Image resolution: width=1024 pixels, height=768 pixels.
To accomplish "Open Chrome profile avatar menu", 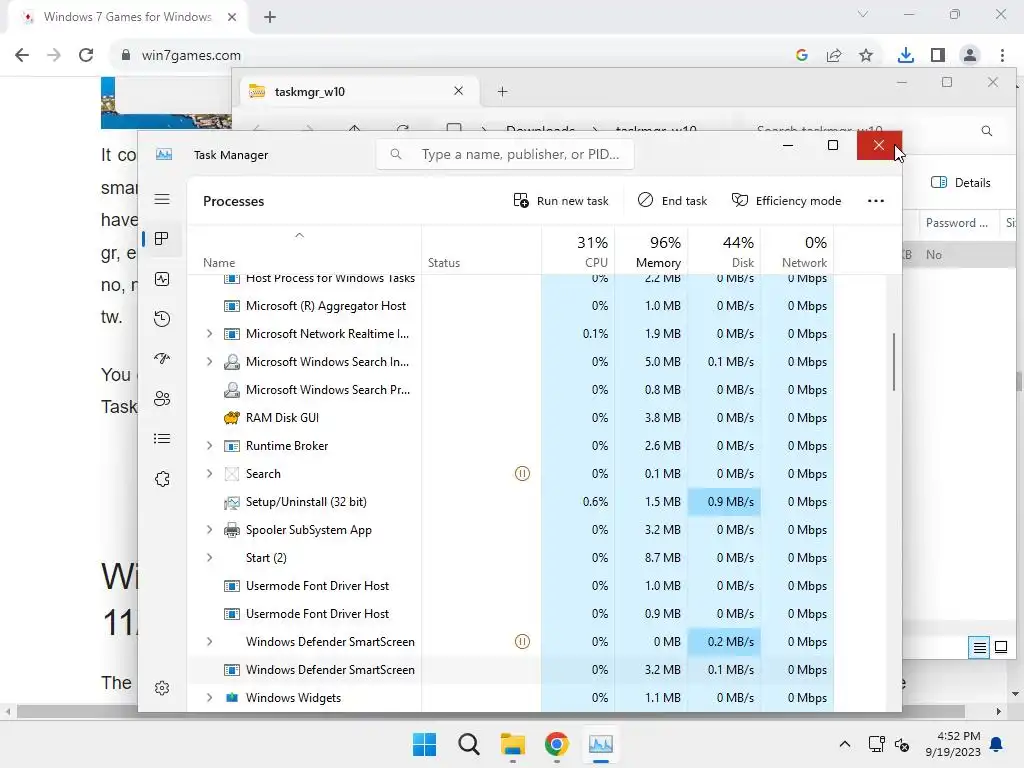I will click(x=970, y=56).
